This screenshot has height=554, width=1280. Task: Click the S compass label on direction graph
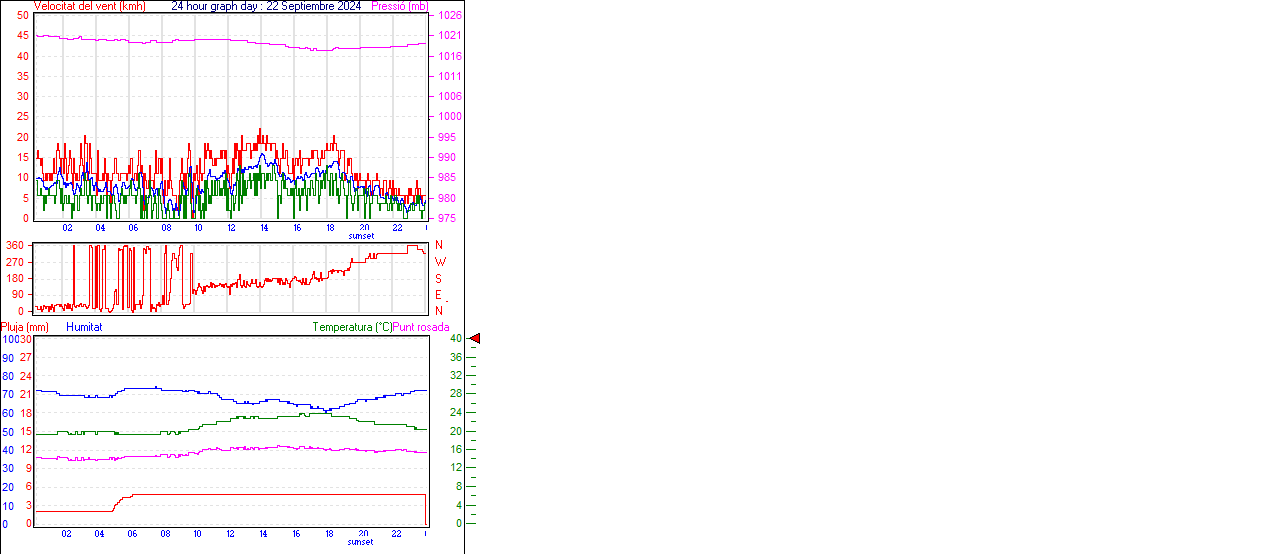click(x=439, y=278)
